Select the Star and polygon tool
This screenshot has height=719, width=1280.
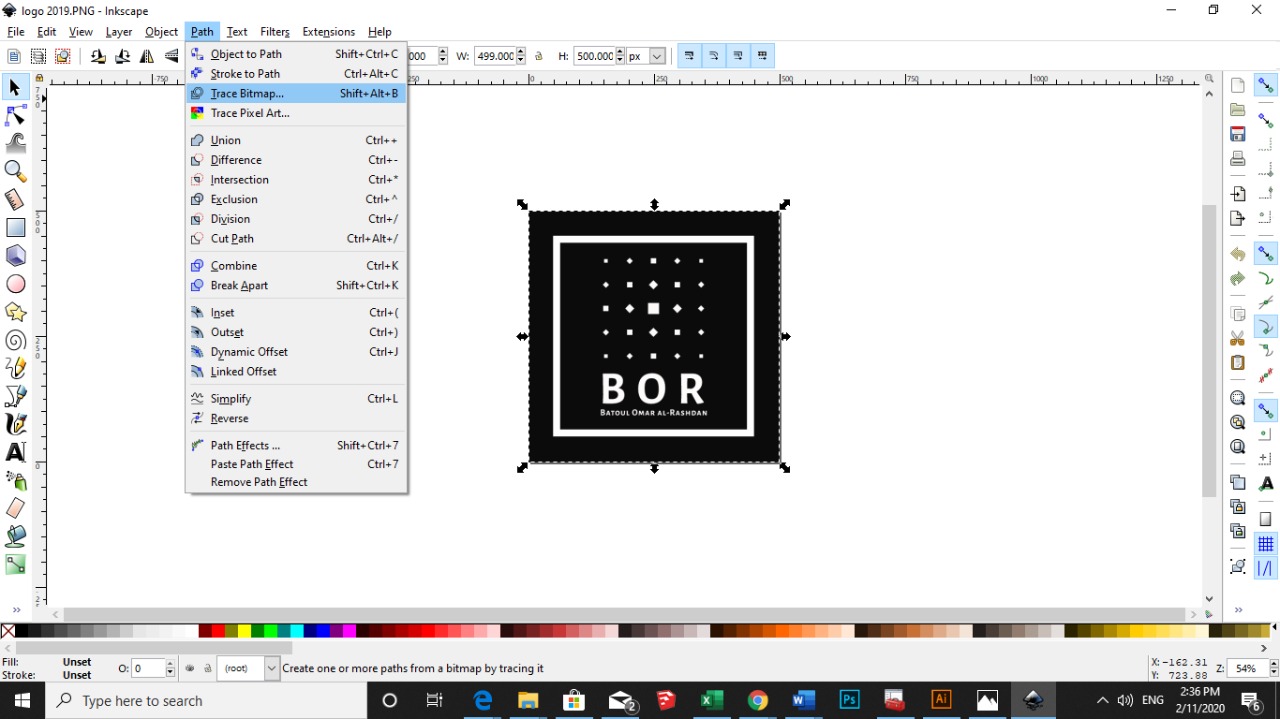(x=15, y=312)
